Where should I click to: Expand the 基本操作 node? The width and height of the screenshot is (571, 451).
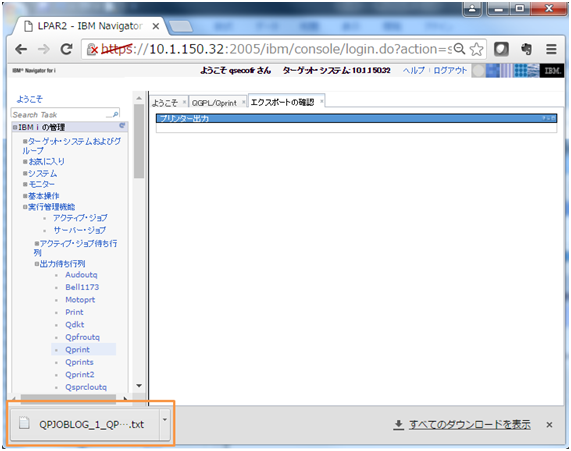[x=25, y=196]
